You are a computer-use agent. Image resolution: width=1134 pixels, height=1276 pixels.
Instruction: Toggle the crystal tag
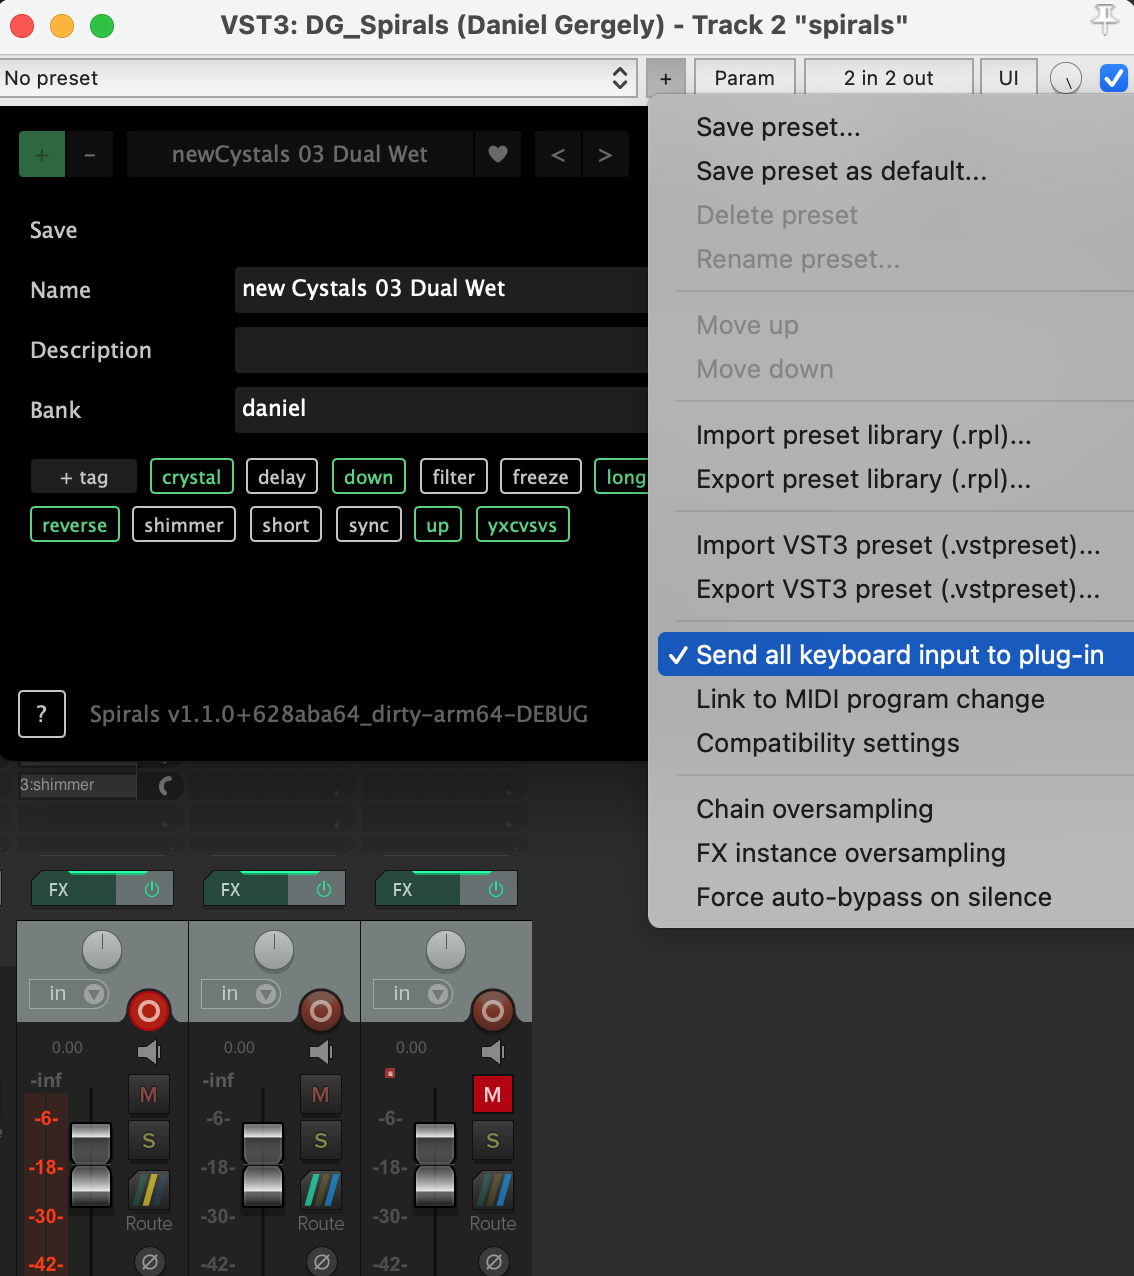191,477
